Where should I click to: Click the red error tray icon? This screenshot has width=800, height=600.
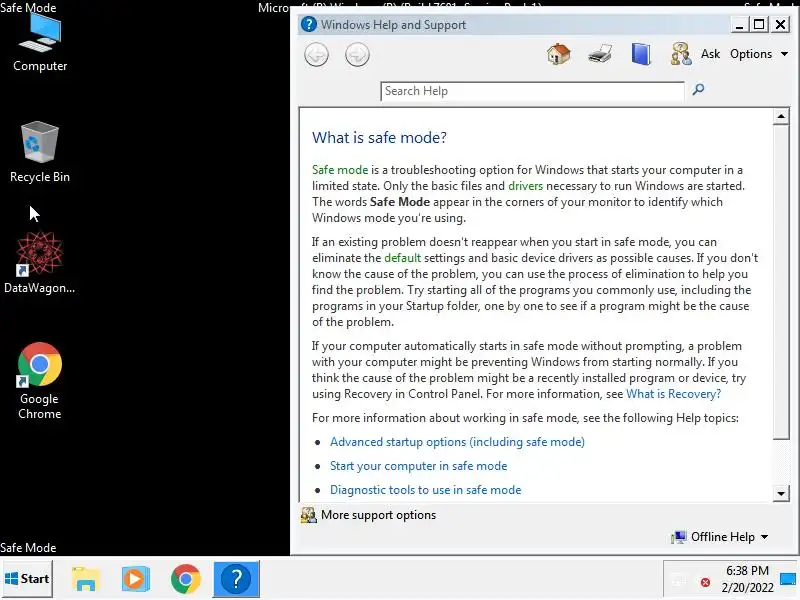[x=705, y=582]
